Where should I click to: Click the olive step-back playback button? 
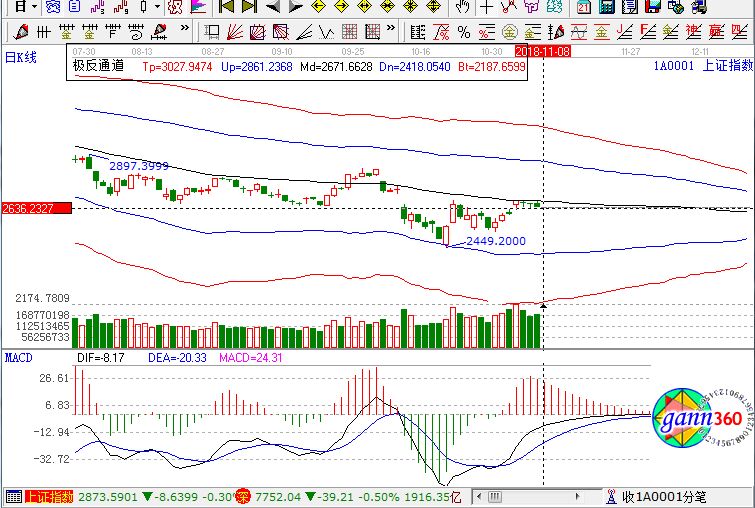[227, 7]
